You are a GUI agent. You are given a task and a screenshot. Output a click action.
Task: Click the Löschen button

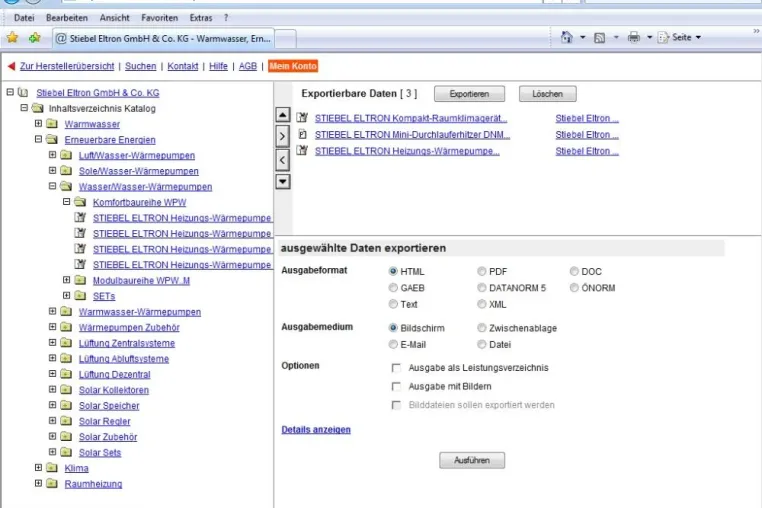click(548, 94)
